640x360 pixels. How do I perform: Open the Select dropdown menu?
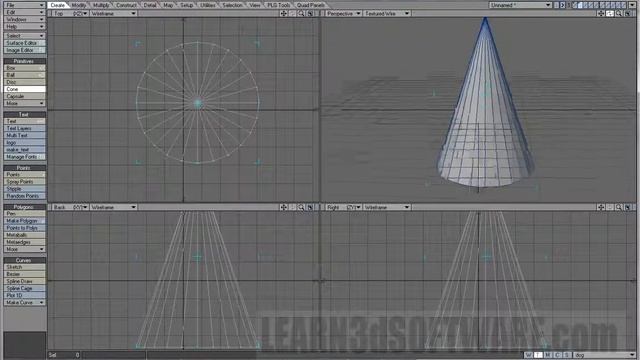click(x=24, y=36)
